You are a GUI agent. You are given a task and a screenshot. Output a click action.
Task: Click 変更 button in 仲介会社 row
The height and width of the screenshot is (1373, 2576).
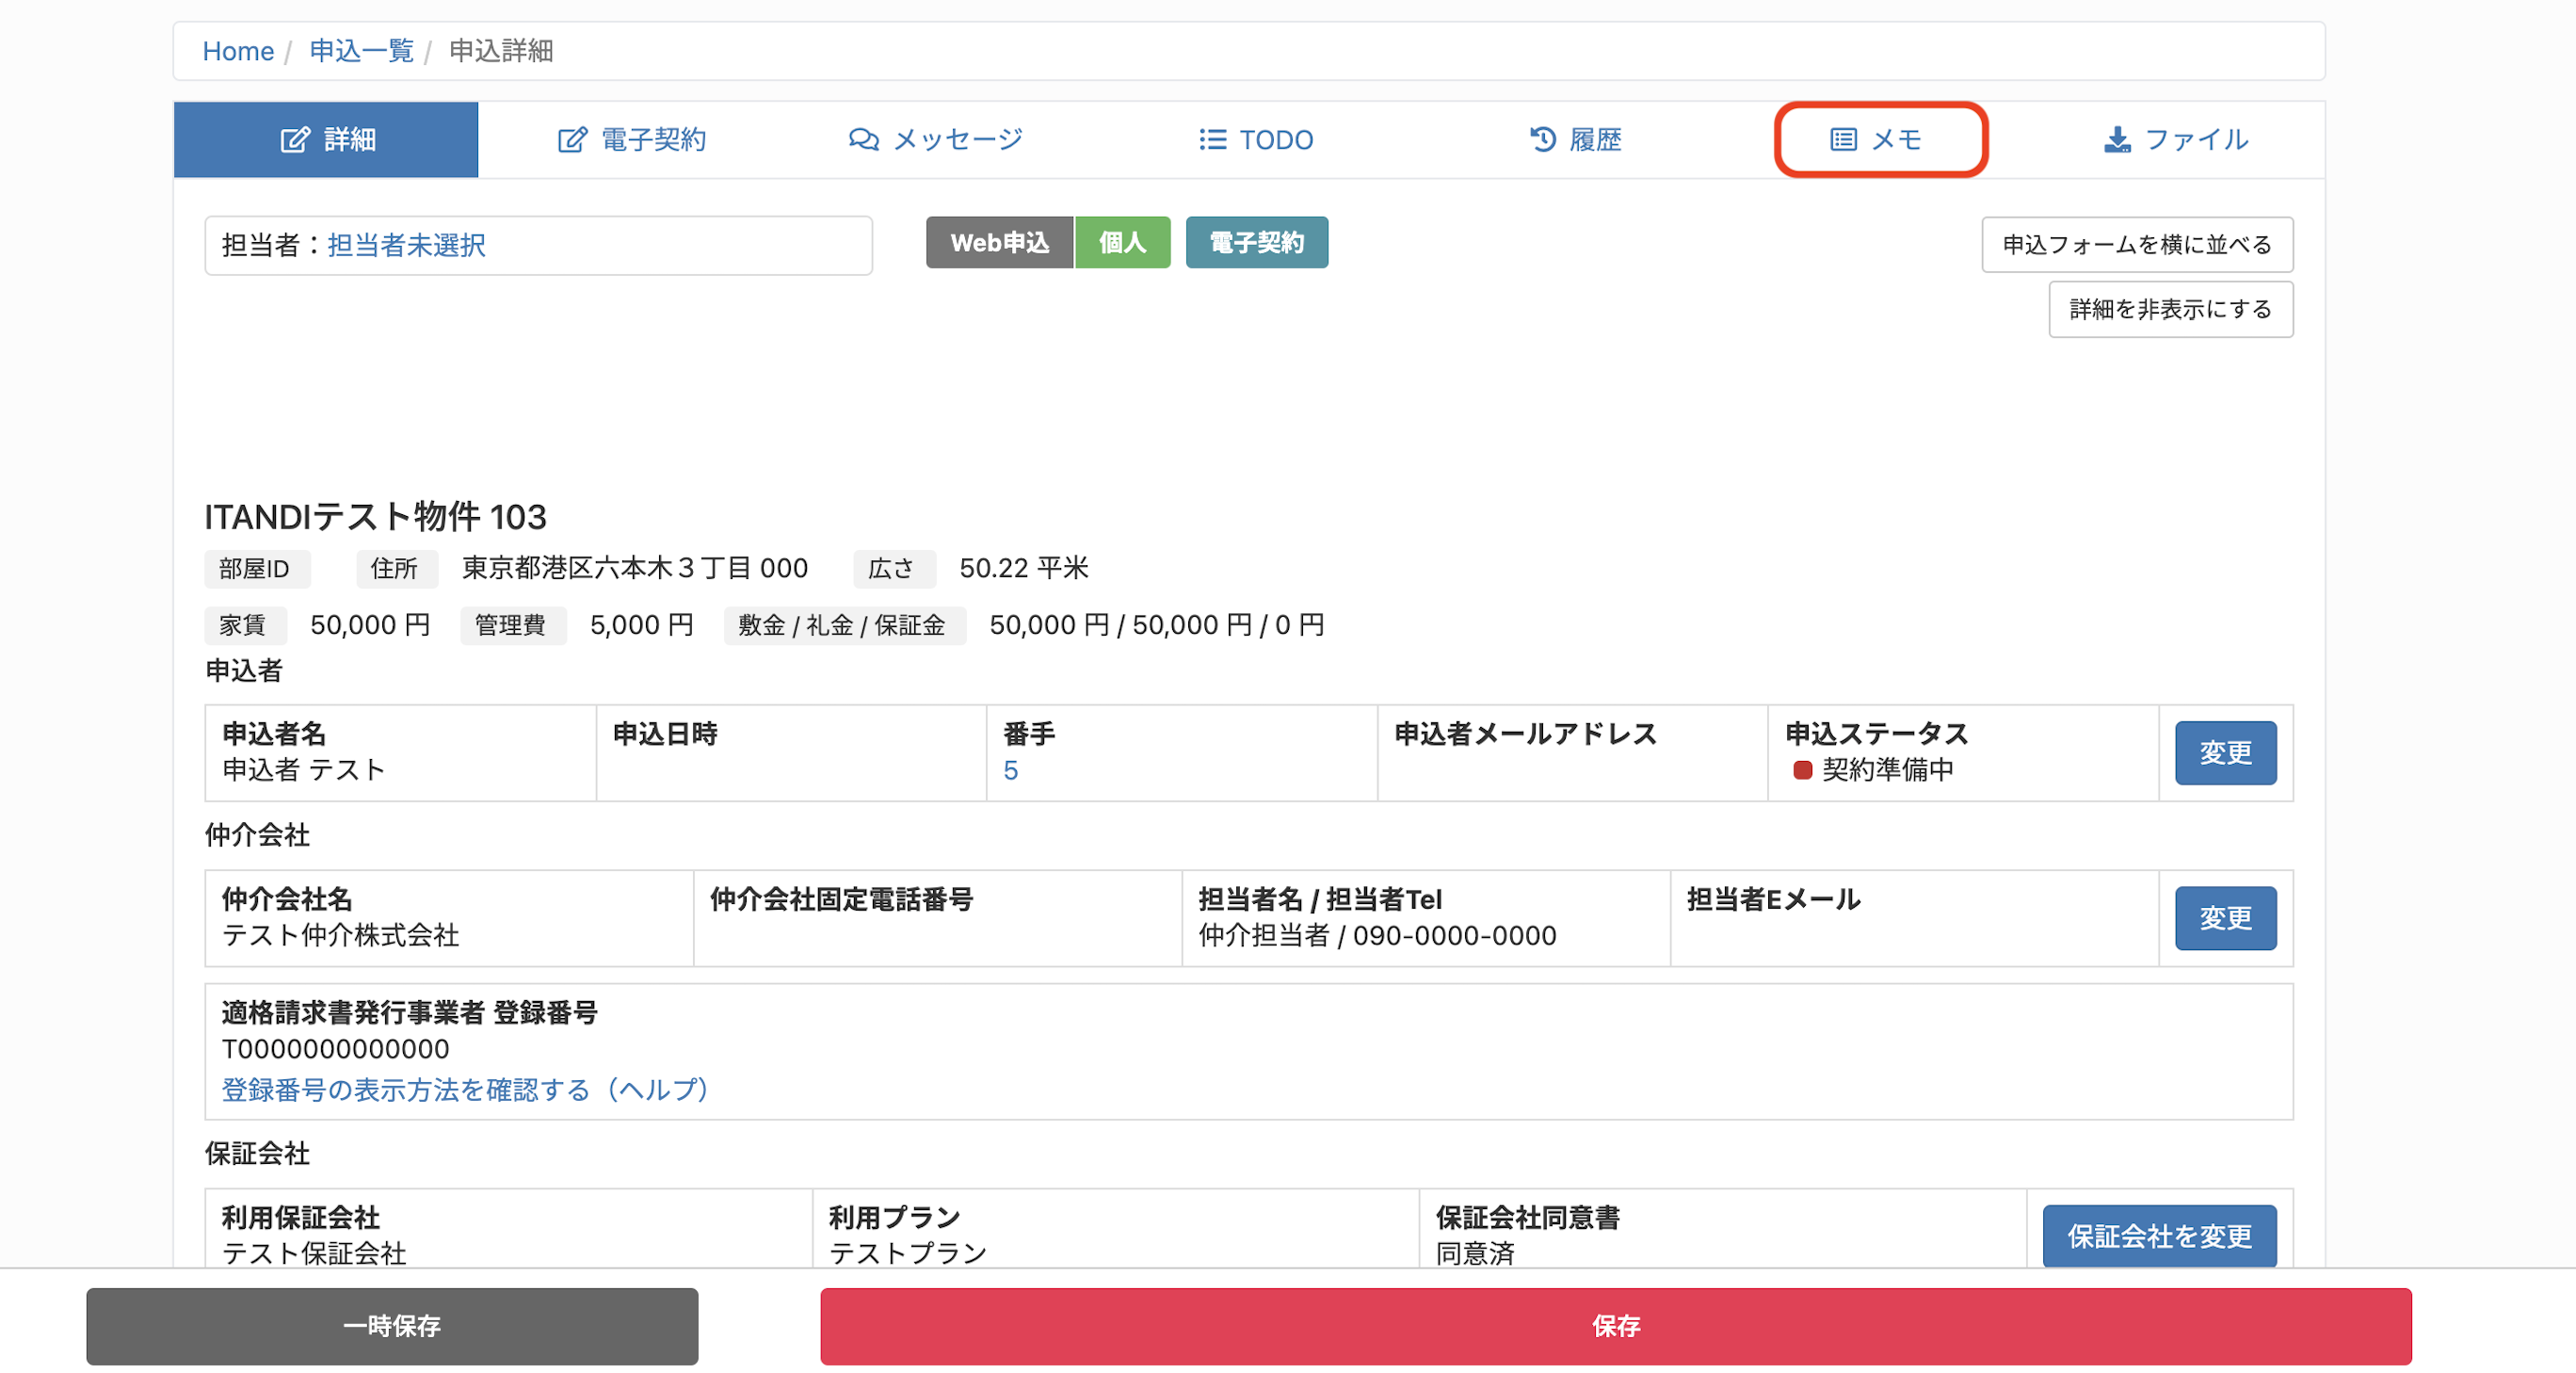(x=2225, y=918)
